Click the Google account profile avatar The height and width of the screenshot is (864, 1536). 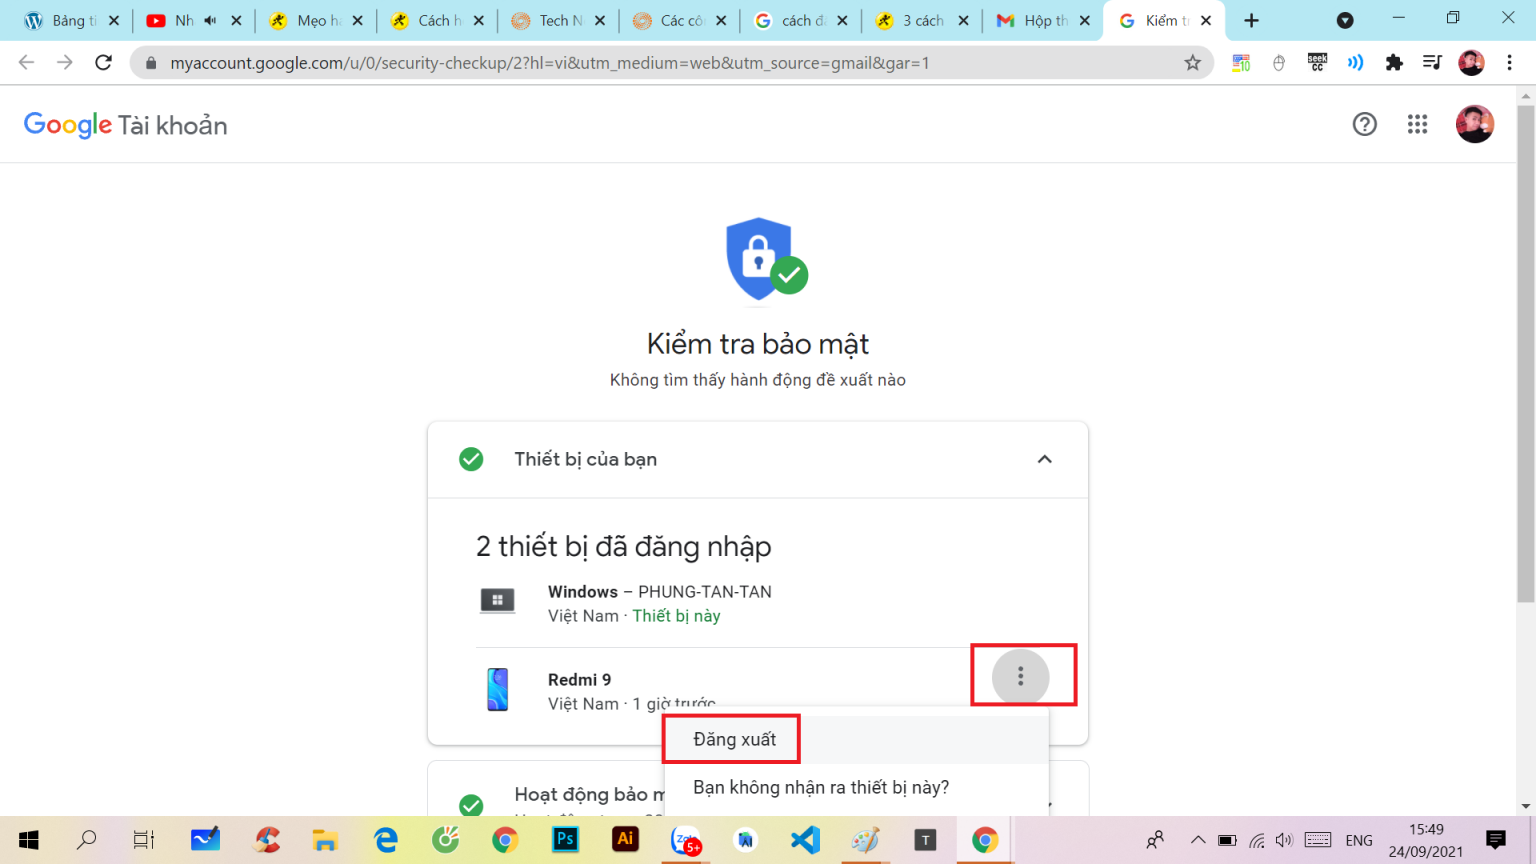1474,124
